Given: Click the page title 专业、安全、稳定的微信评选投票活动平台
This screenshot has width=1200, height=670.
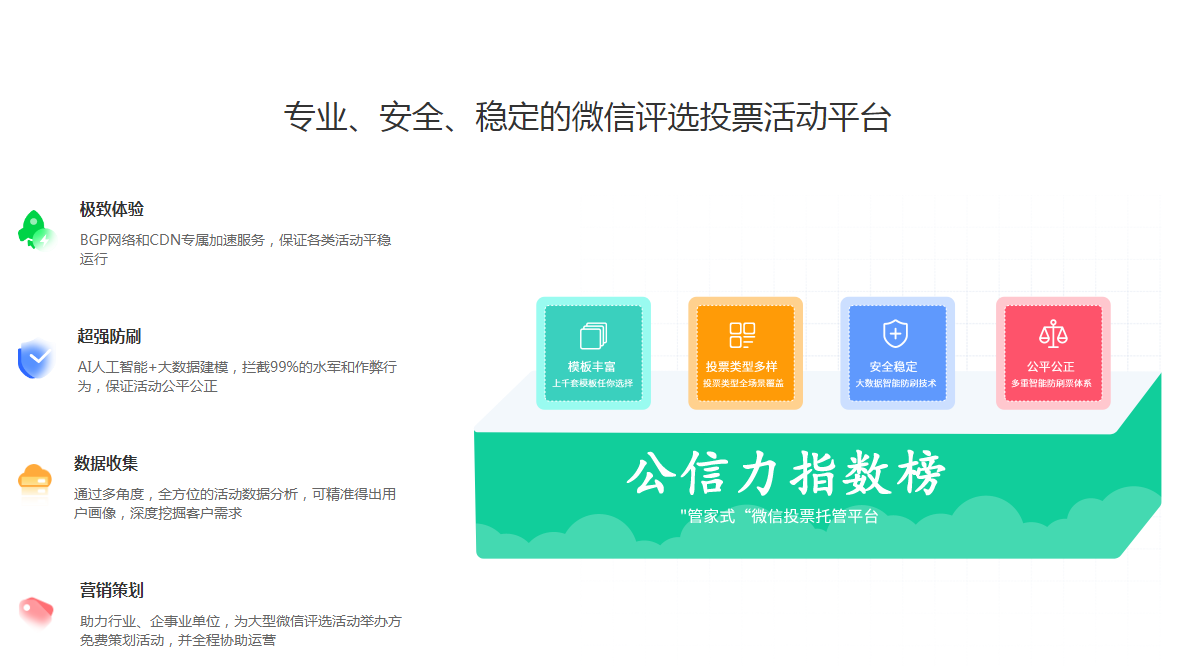Looking at the screenshot, I should pyautogui.click(x=587, y=117).
